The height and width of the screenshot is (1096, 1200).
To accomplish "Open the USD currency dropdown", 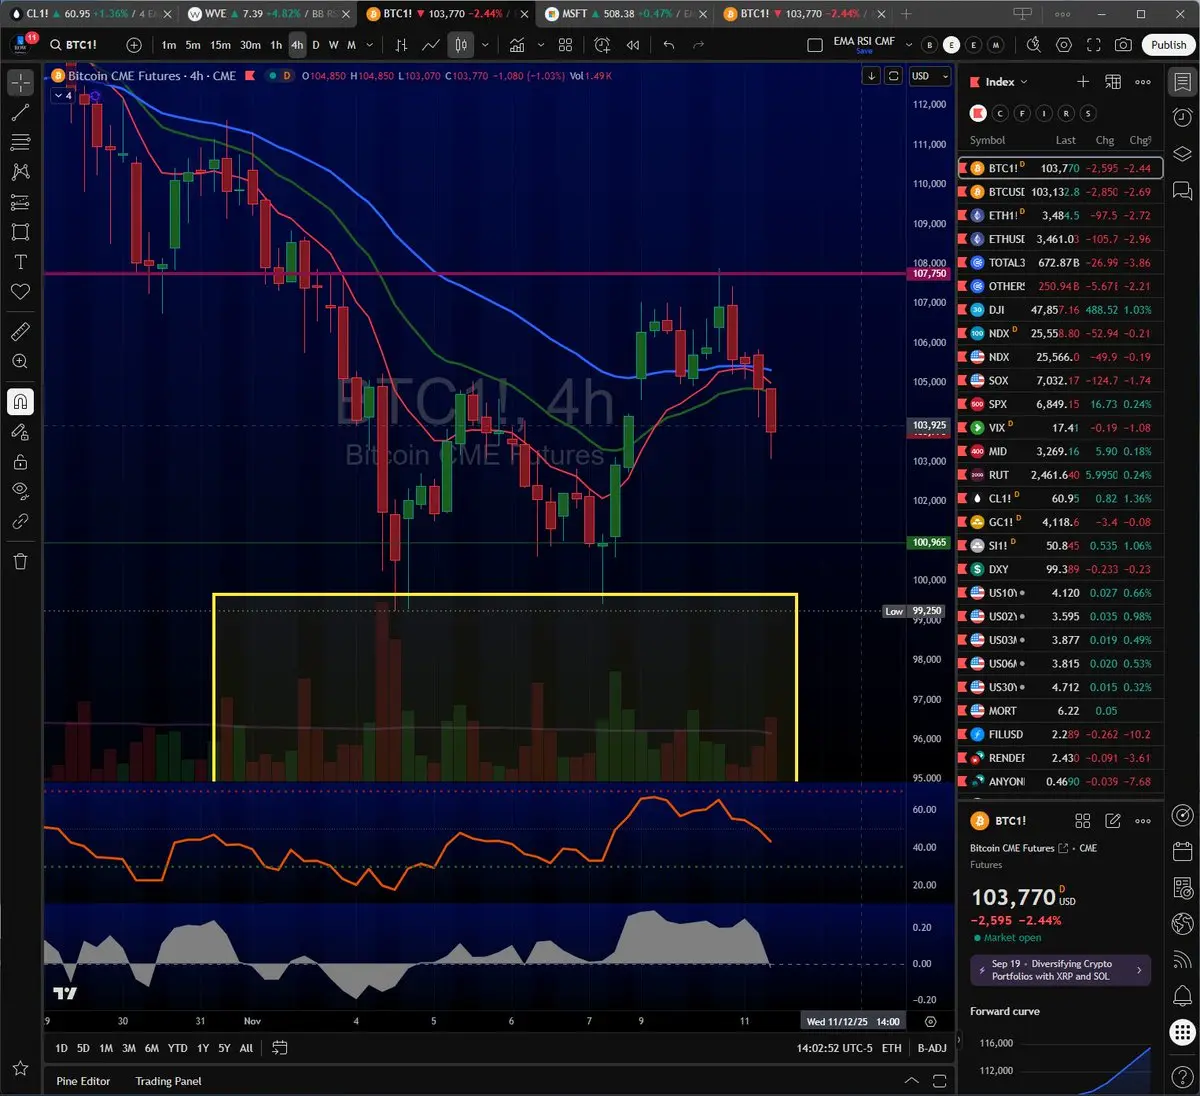I will click(x=930, y=76).
